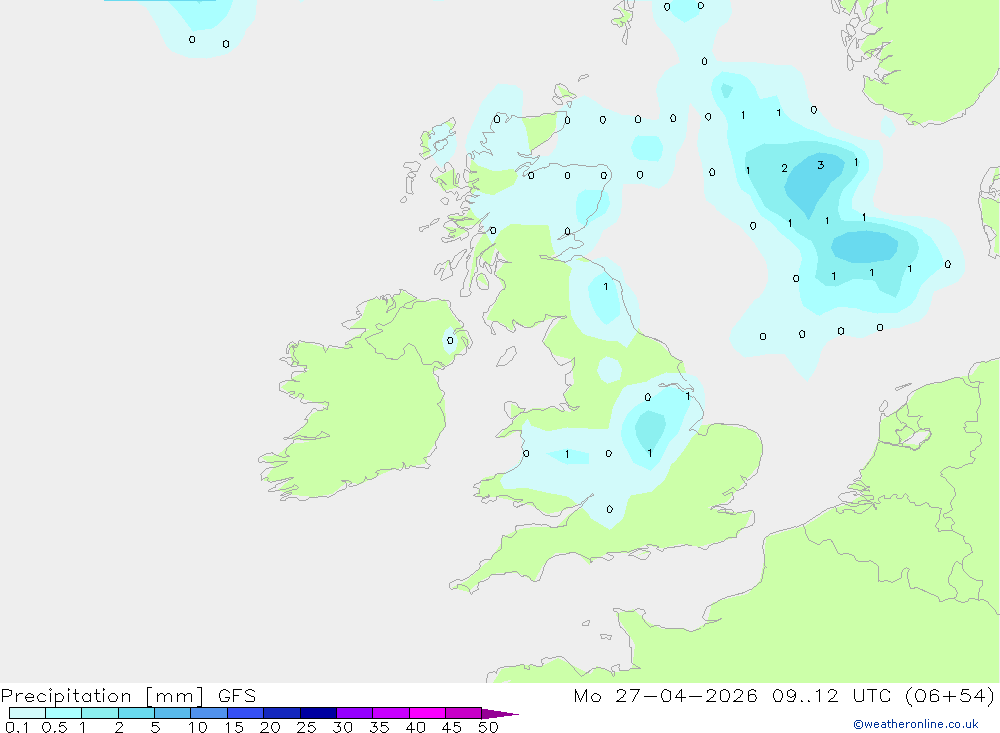Click the legend label '0.1'
The height and width of the screenshot is (733, 1000).
(17, 727)
